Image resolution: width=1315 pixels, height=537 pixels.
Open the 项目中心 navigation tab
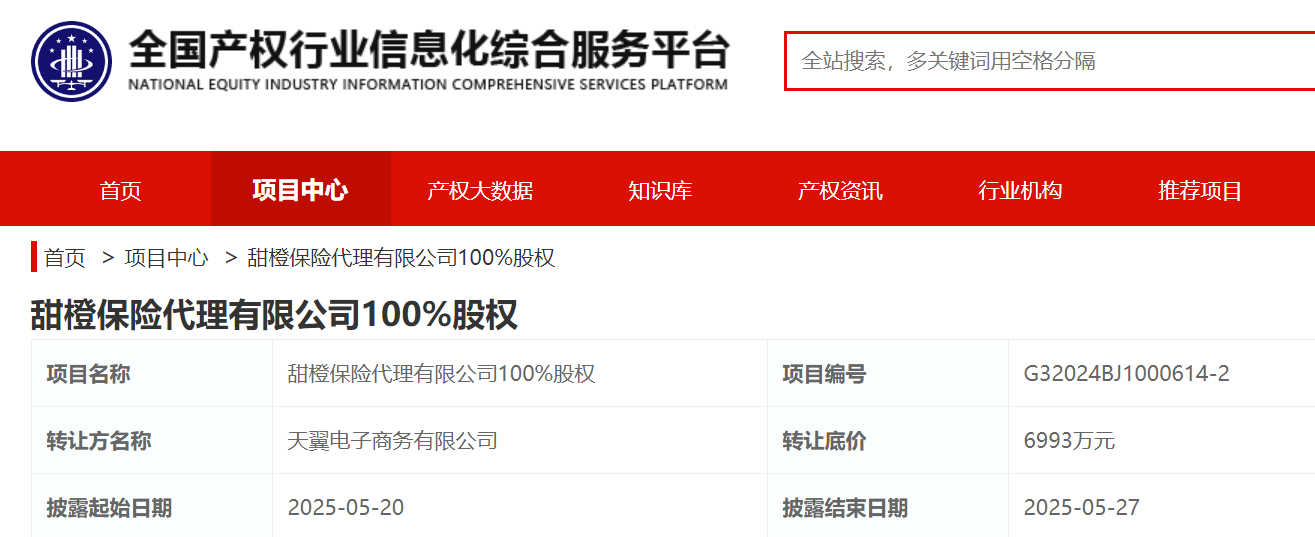pyautogui.click(x=300, y=190)
